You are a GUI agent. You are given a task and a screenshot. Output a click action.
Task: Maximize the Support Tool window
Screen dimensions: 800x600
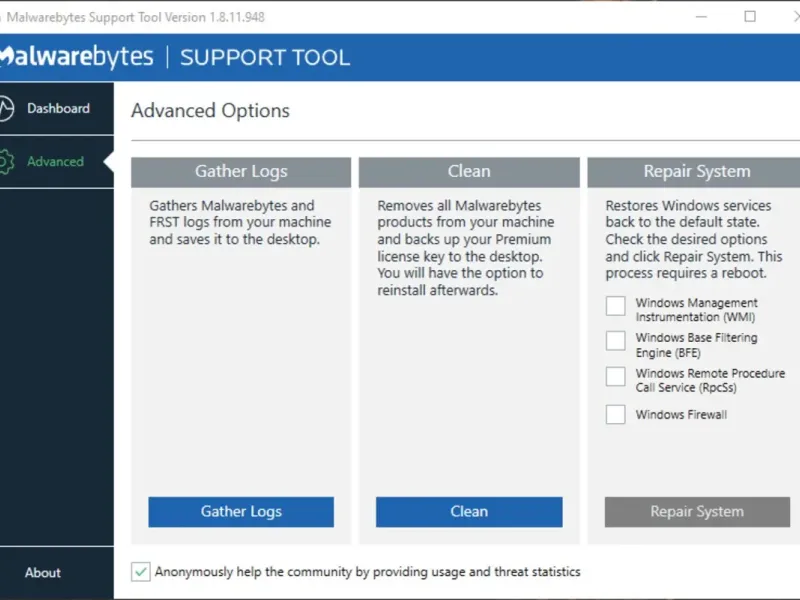click(x=750, y=17)
